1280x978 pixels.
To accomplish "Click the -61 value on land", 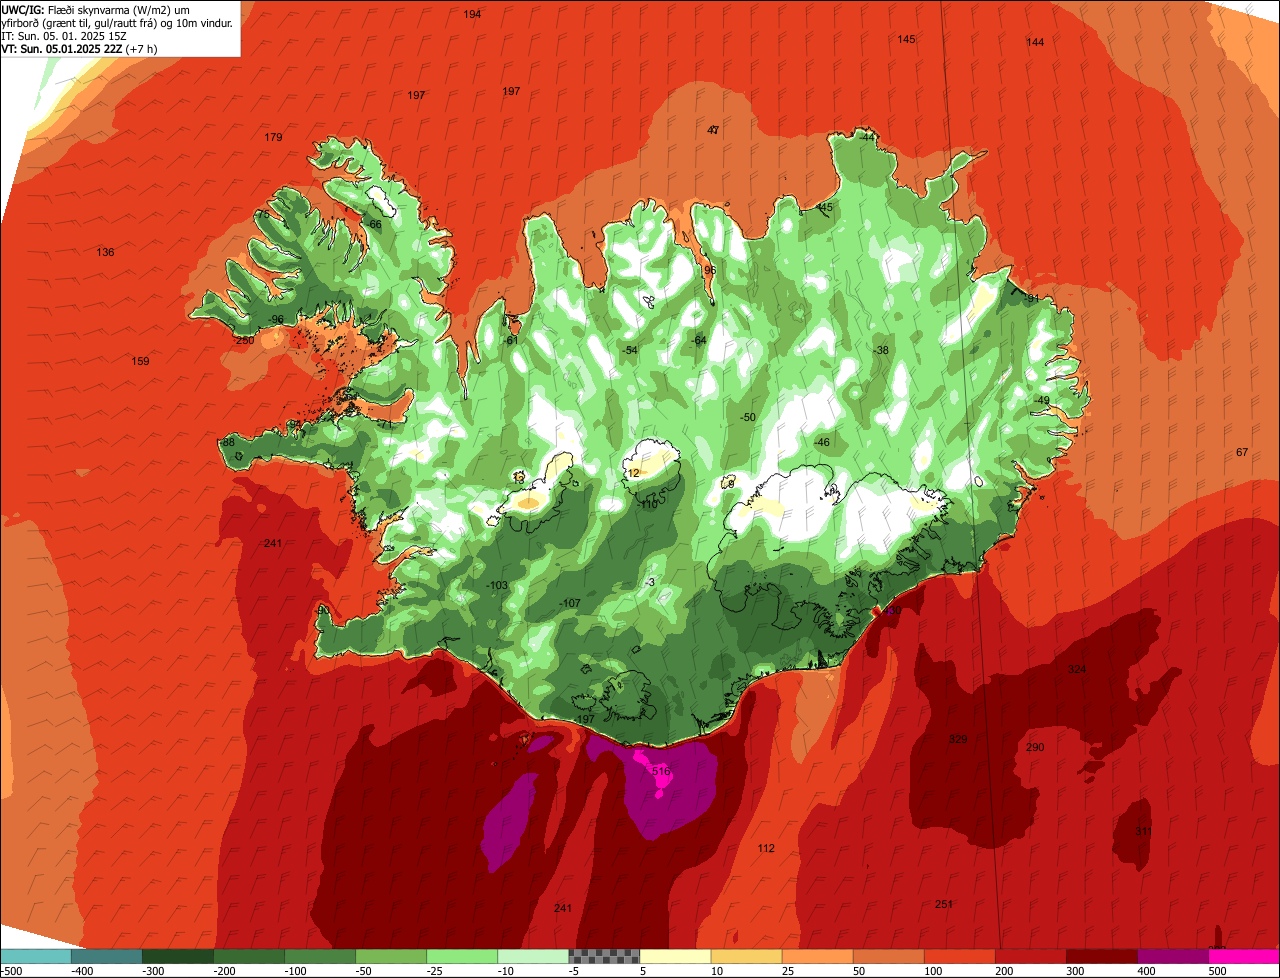I will tap(512, 340).
